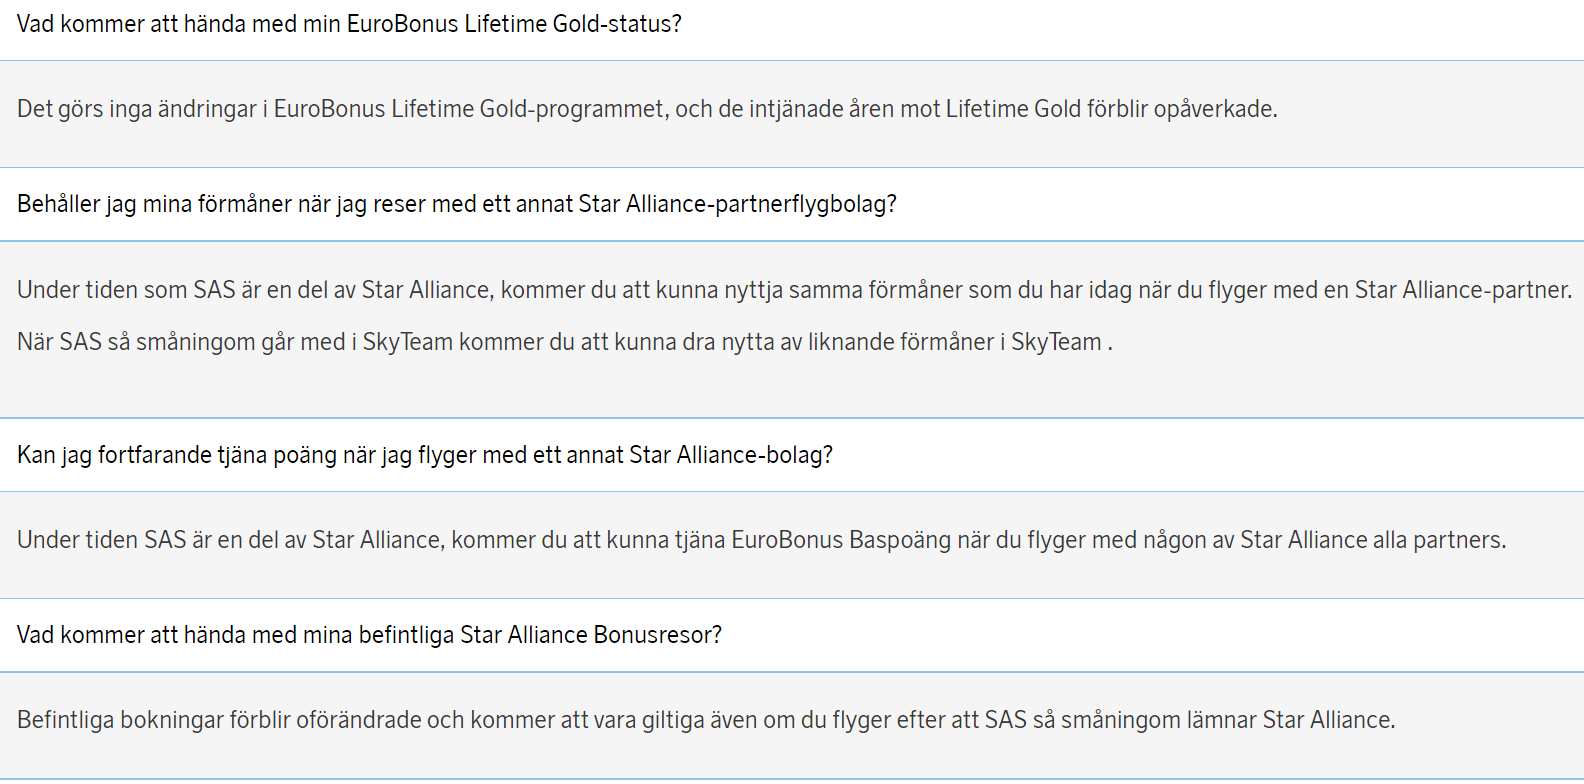The image size is (1584, 784).
Task: Click 'Star Alliance-partner.' ending the second answer's first line
Action: pyautogui.click(x=1463, y=290)
